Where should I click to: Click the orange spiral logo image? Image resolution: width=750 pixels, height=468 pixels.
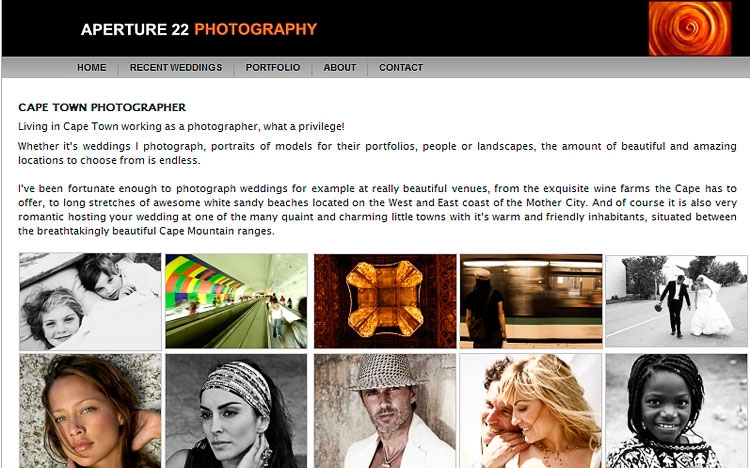(x=690, y=28)
